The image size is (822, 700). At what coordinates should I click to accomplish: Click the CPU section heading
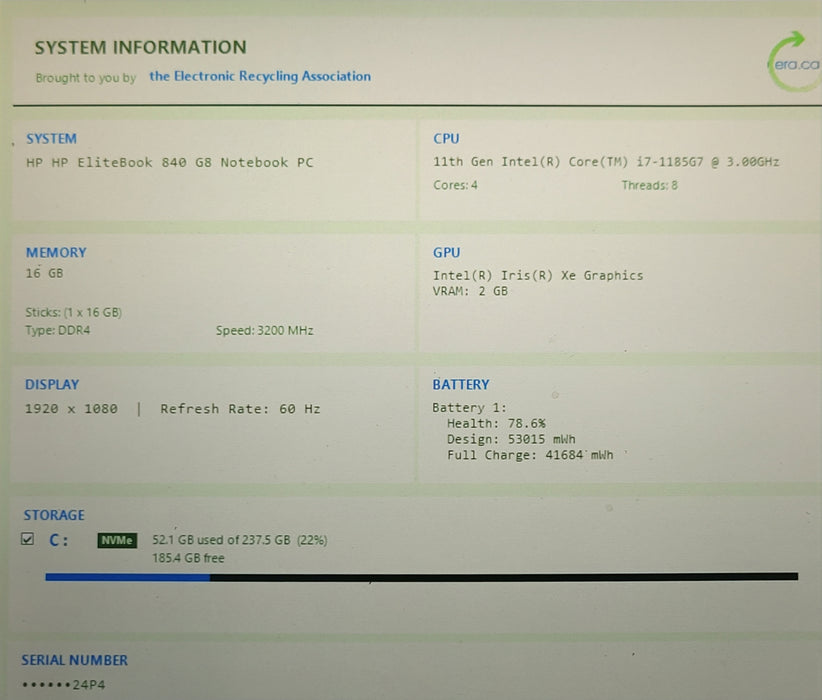click(x=446, y=139)
